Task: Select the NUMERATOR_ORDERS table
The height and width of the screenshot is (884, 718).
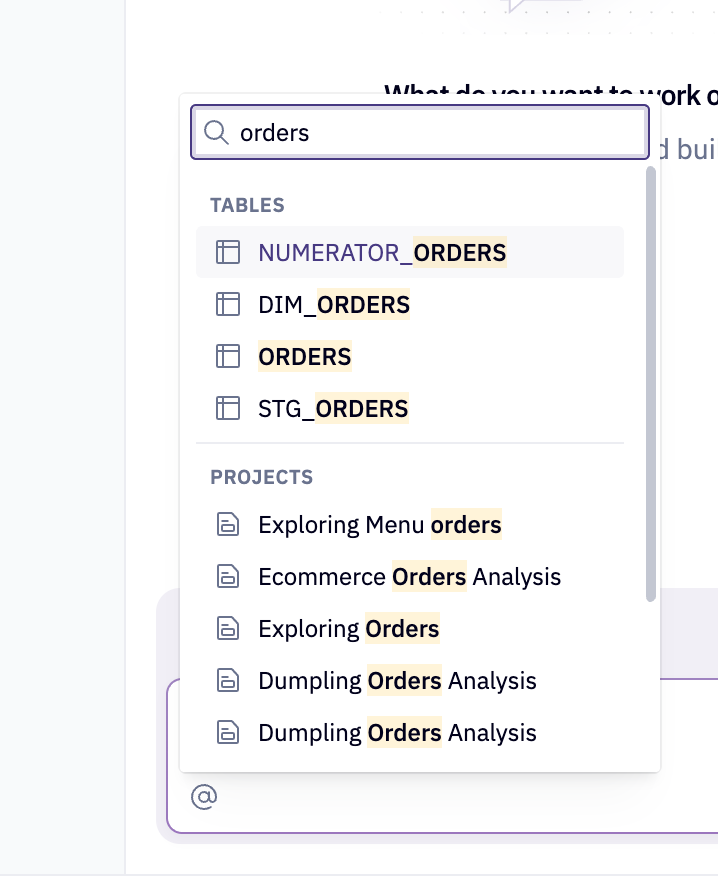Action: click(x=410, y=252)
